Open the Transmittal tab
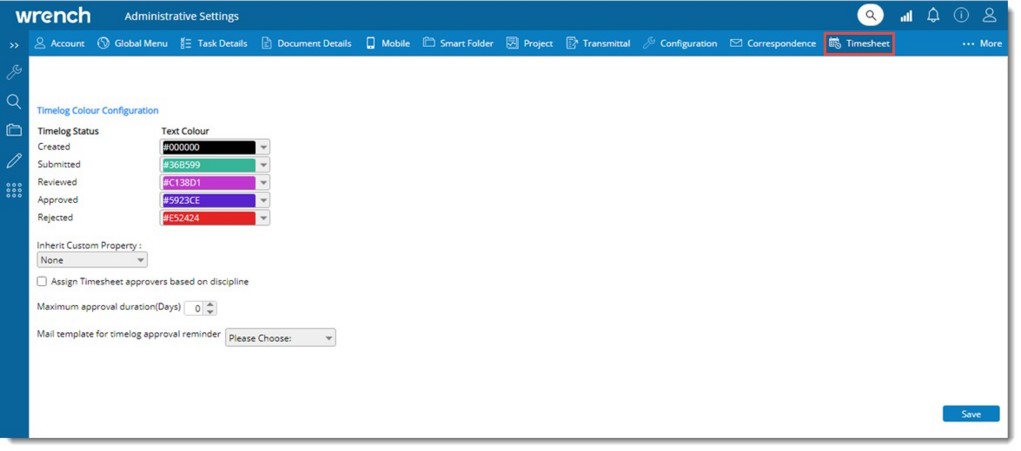The height and width of the screenshot is (451, 1021). pyautogui.click(x=598, y=44)
